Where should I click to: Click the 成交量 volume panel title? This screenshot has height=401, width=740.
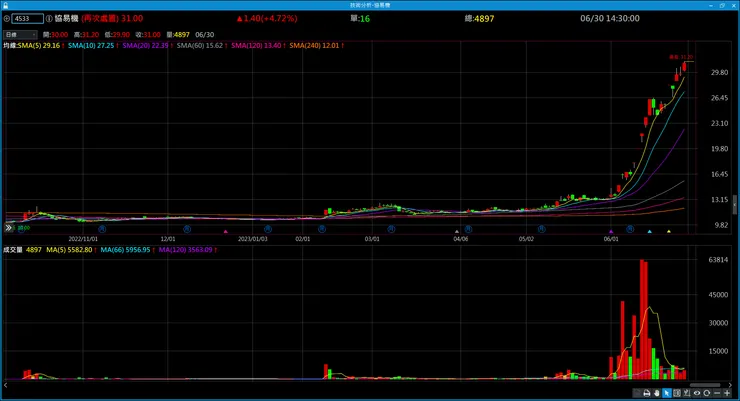13,250
